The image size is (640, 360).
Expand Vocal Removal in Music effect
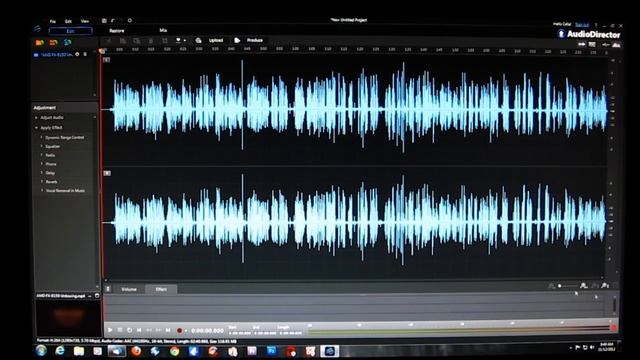(x=42, y=190)
